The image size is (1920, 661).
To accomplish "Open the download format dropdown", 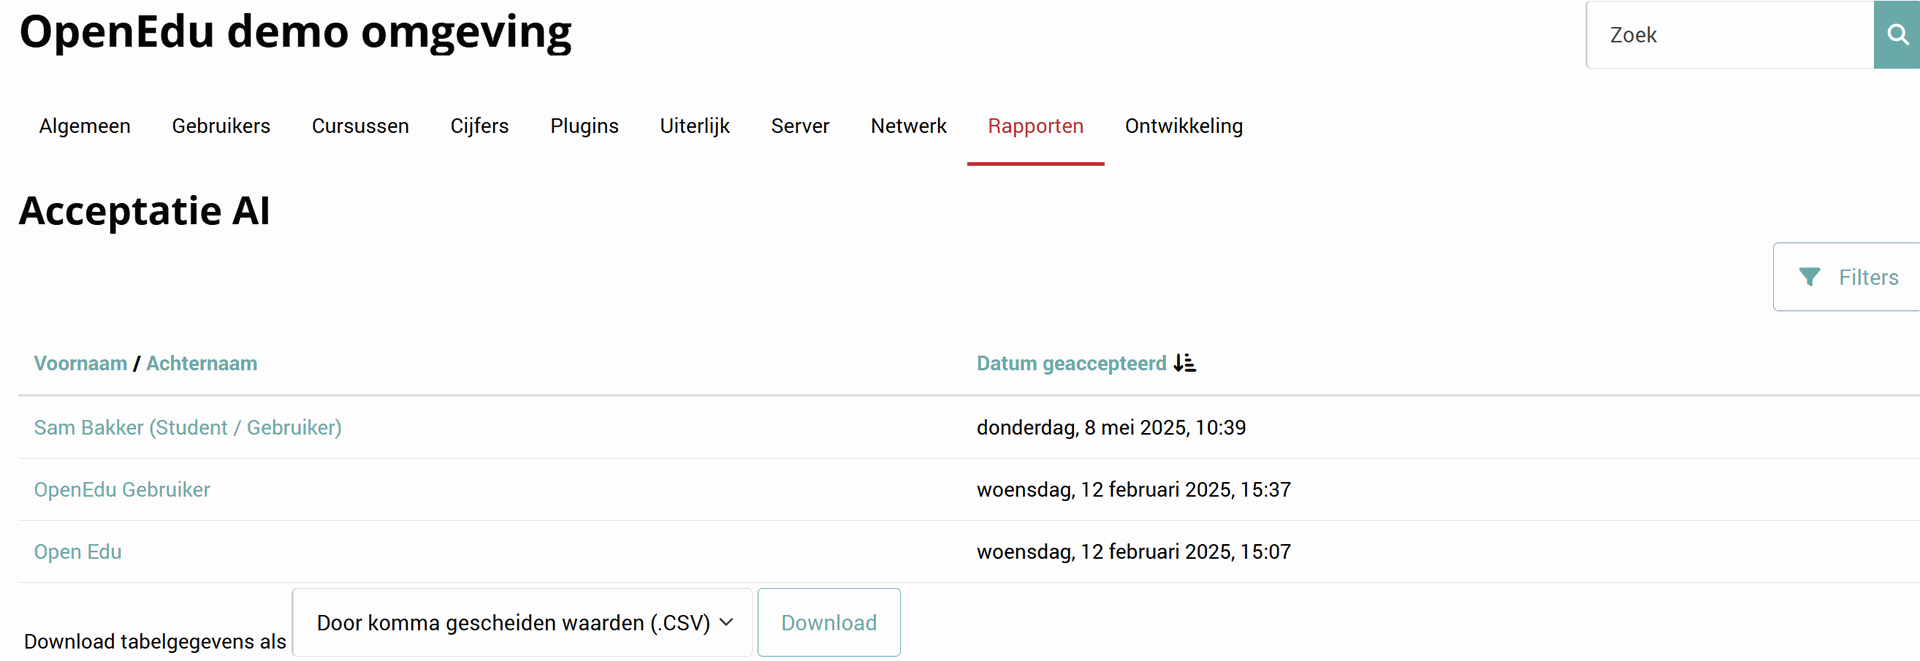I will (522, 623).
